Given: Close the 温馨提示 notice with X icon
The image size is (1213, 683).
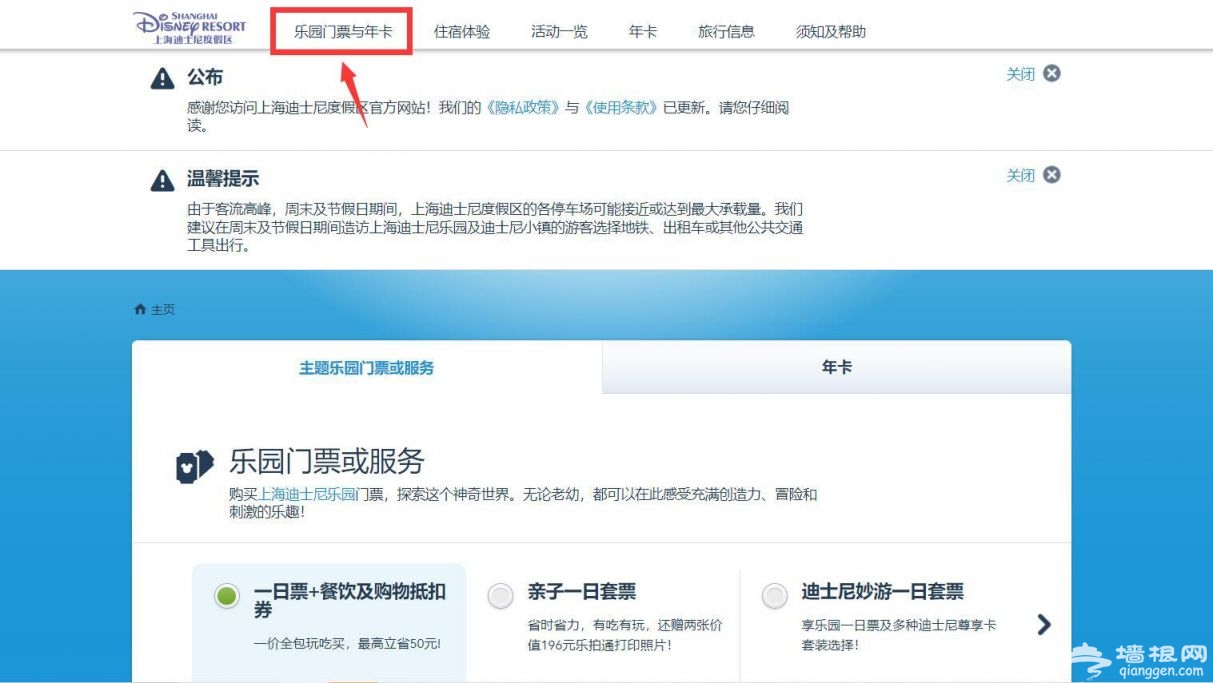Looking at the screenshot, I should pyautogui.click(x=1052, y=175).
